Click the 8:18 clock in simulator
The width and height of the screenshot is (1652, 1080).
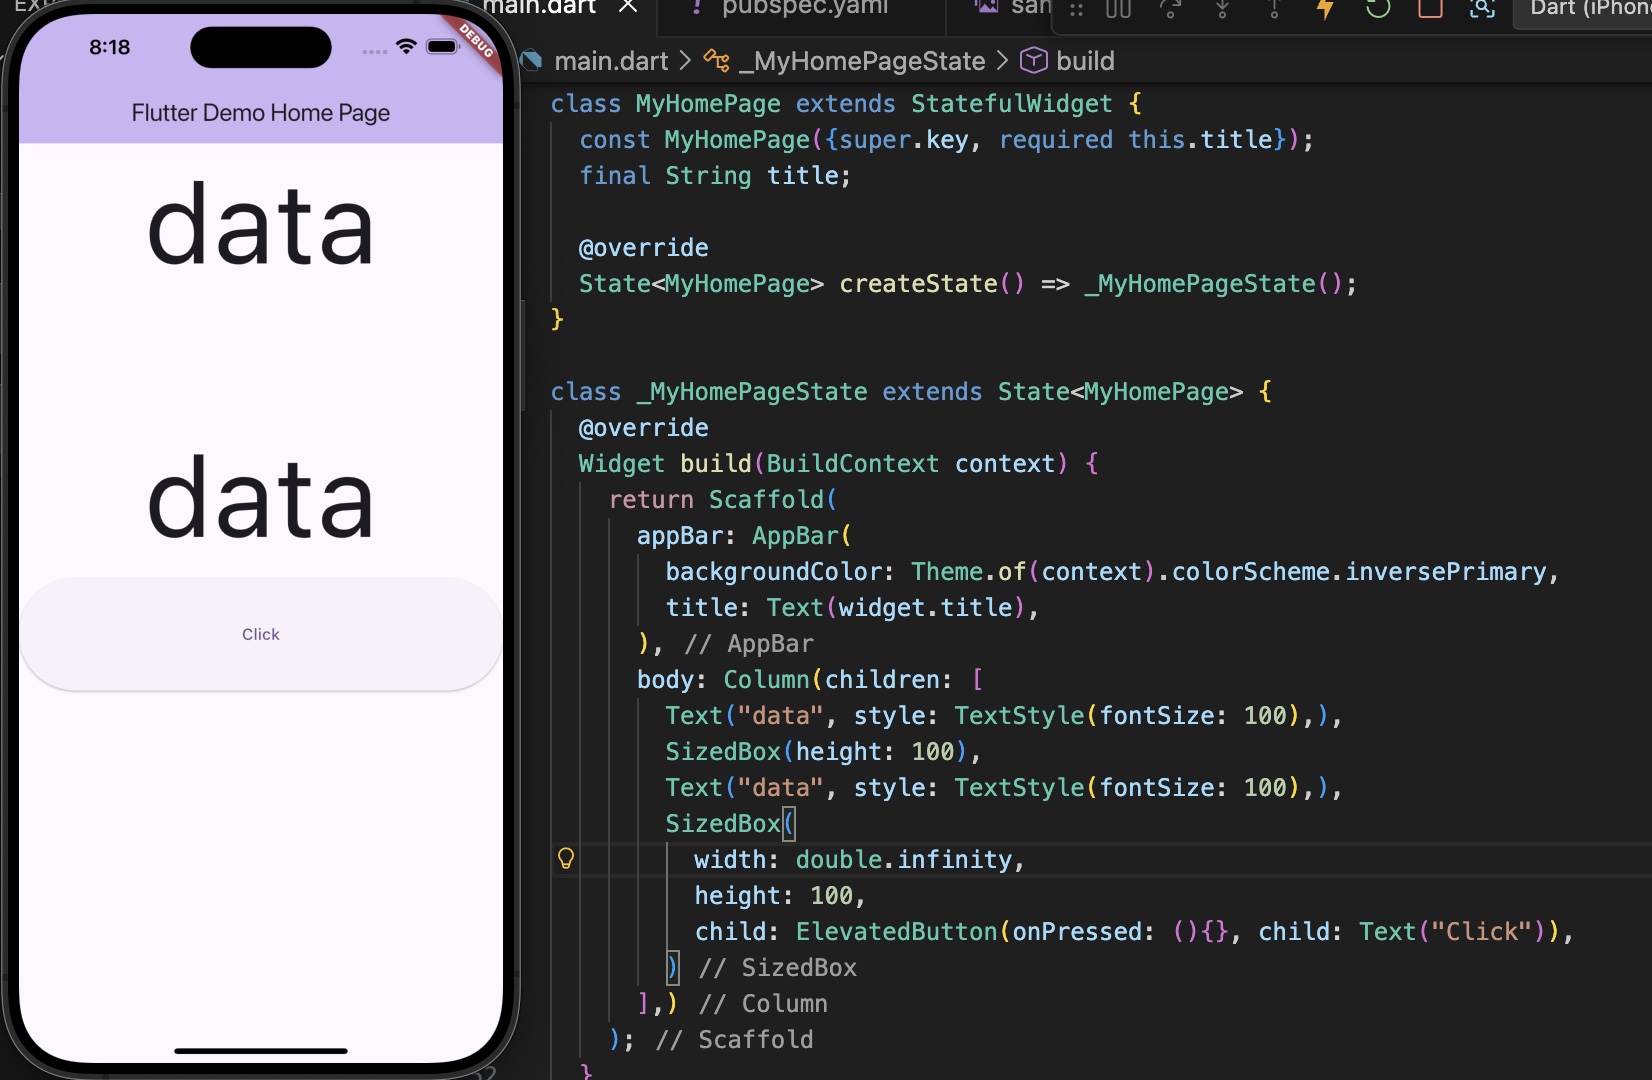point(110,47)
